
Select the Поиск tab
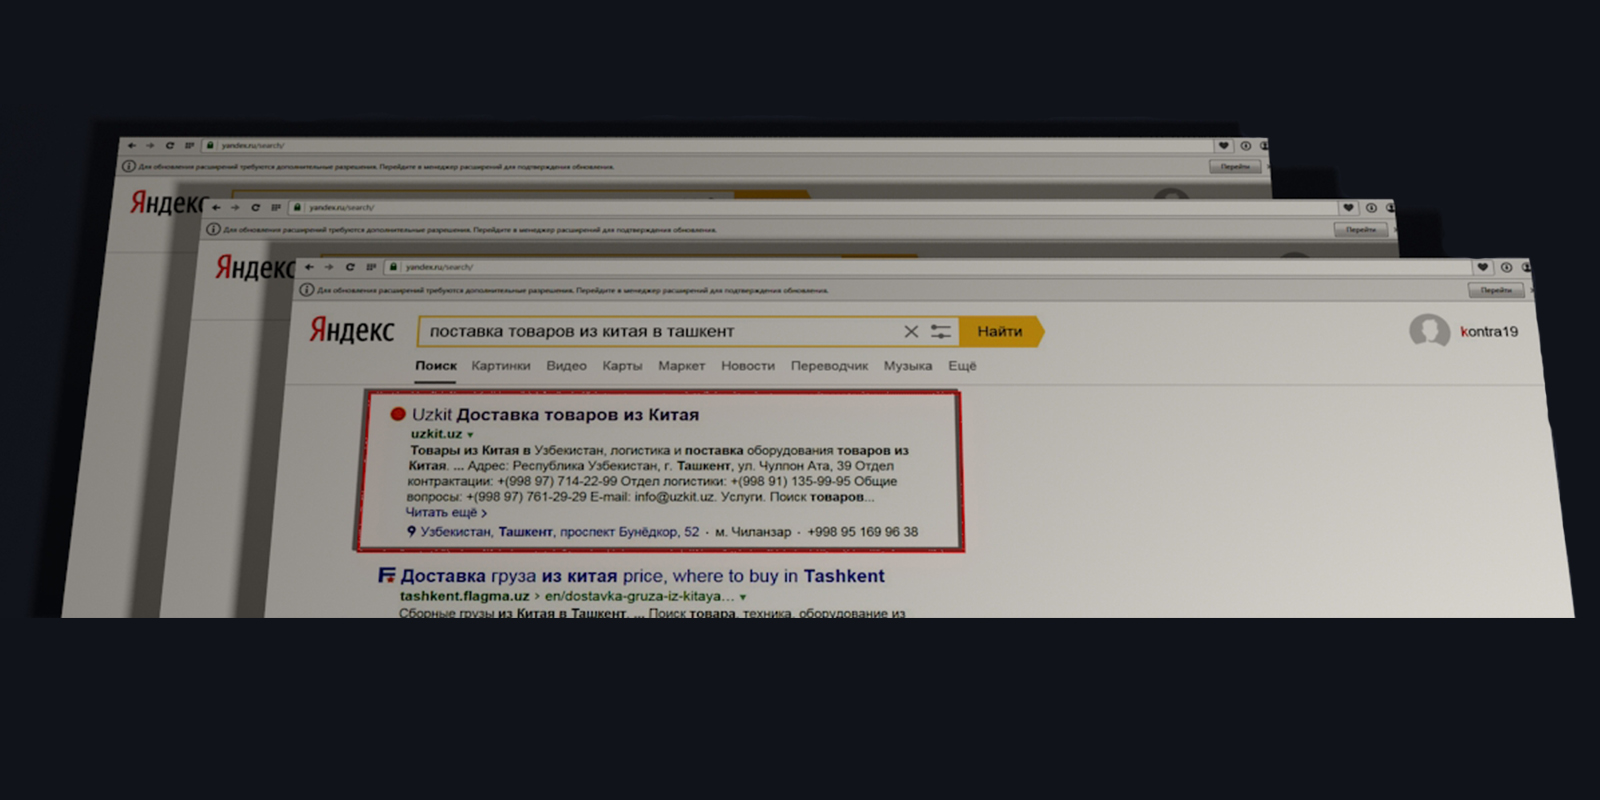[436, 366]
